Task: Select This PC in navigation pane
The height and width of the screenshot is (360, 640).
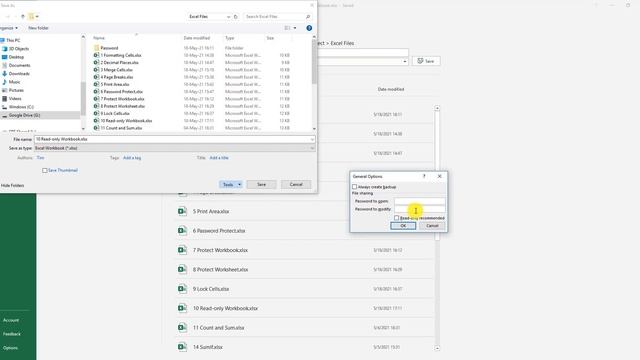Action: [13, 40]
